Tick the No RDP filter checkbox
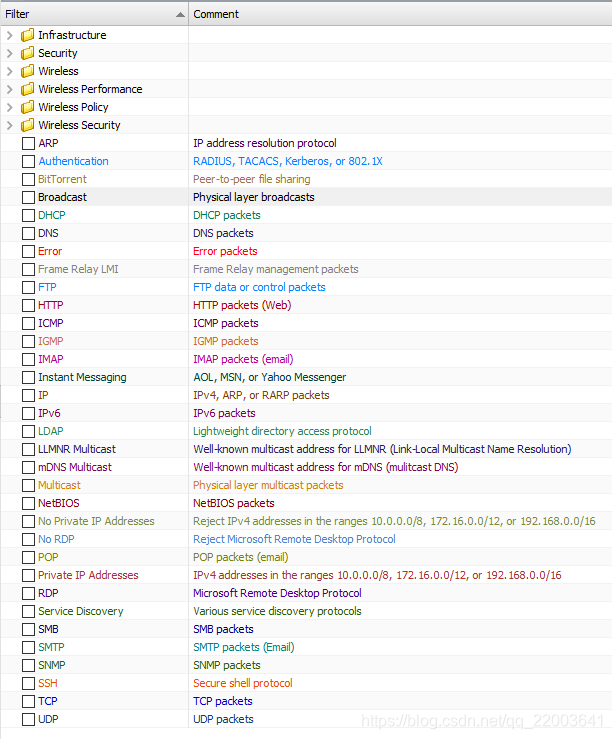Screen dimensions: 612x739 coord(28,539)
